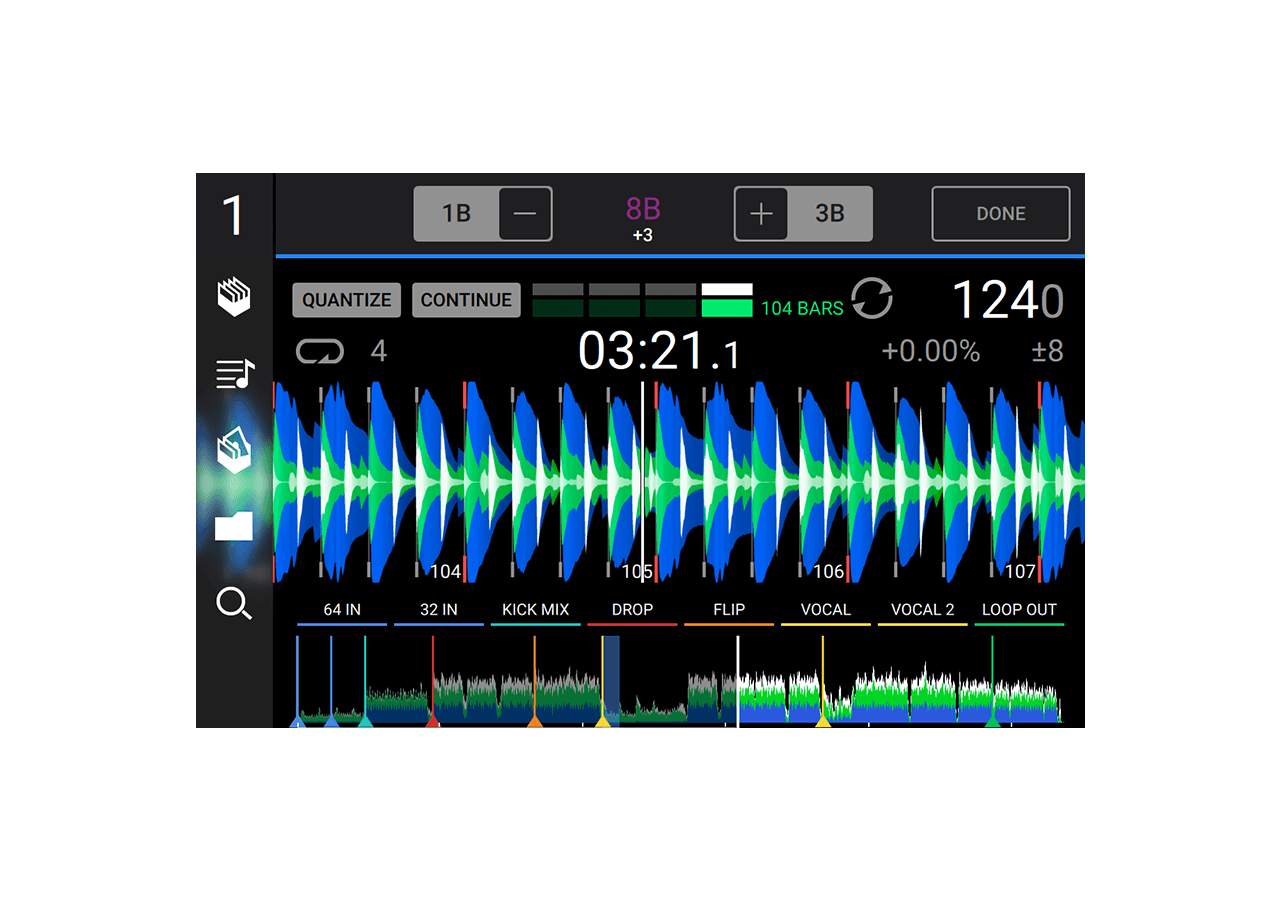Viewport: 1280px width, 900px height.
Task: Select the 1B beat jump button
Action: pyautogui.click(x=457, y=214)
